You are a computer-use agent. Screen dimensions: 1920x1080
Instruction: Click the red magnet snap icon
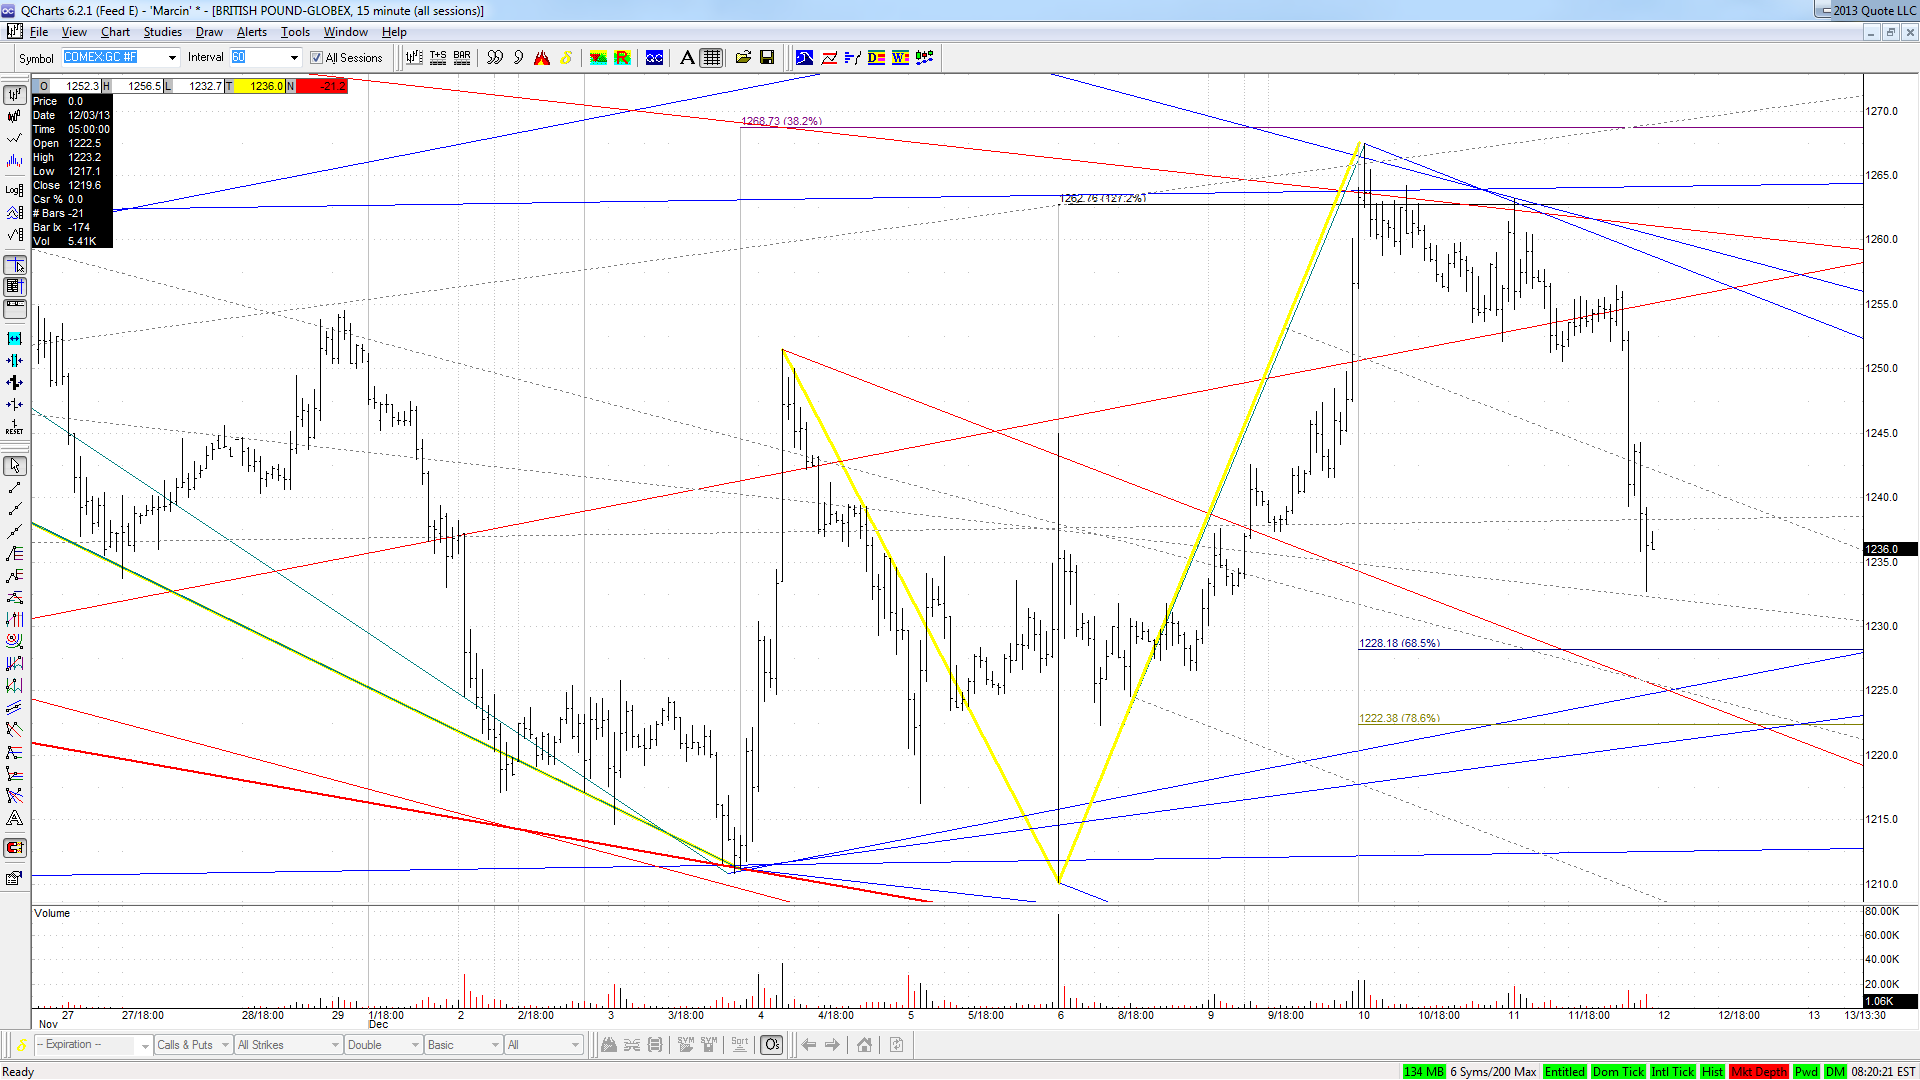14,848
